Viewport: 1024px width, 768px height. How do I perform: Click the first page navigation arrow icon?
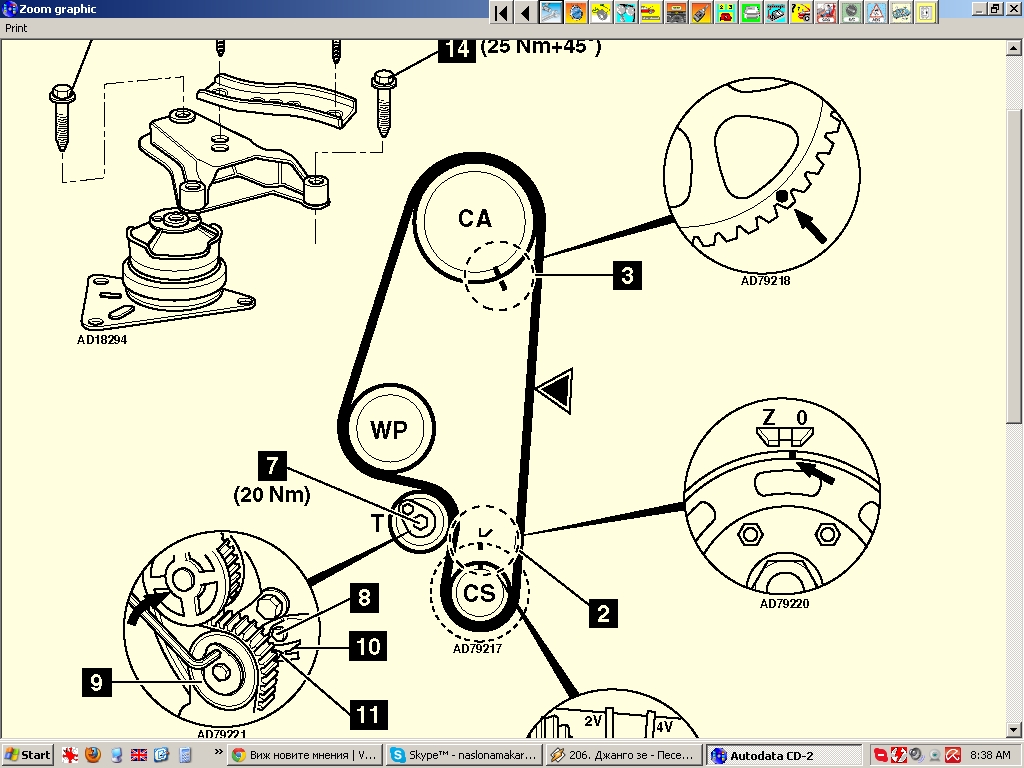(501, 12)
